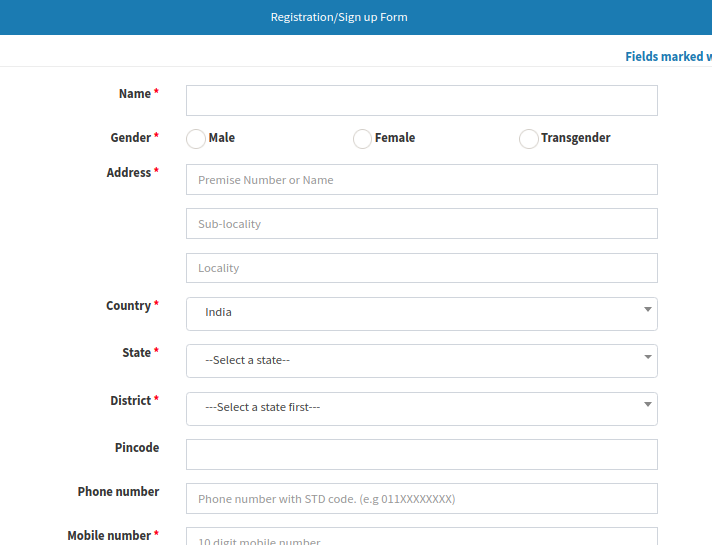Click the Pincode input field
The height and width of the screenshot is (545, 712).
click(x=421, y=454)
